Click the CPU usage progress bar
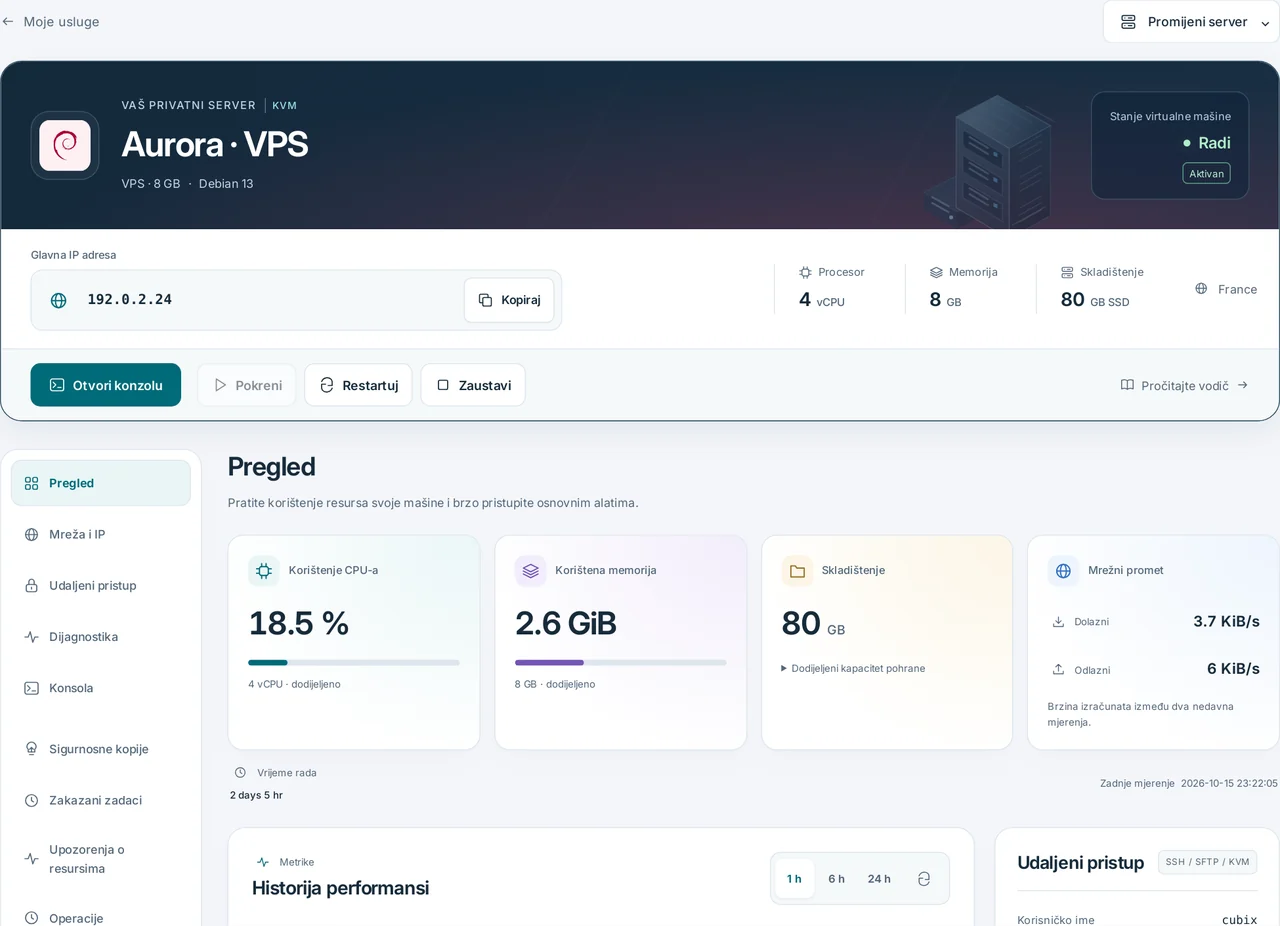The height and width of the screenshot is (926, 1280). (354, 662)
